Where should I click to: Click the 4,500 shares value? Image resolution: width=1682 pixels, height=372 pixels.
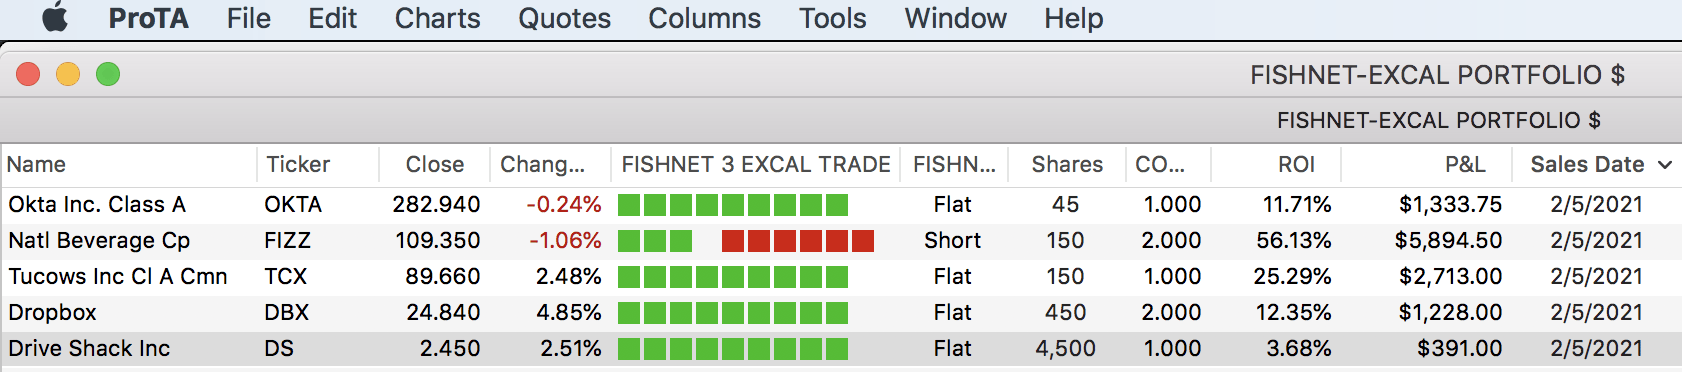pyautogui.click(x=1065, y=348)
